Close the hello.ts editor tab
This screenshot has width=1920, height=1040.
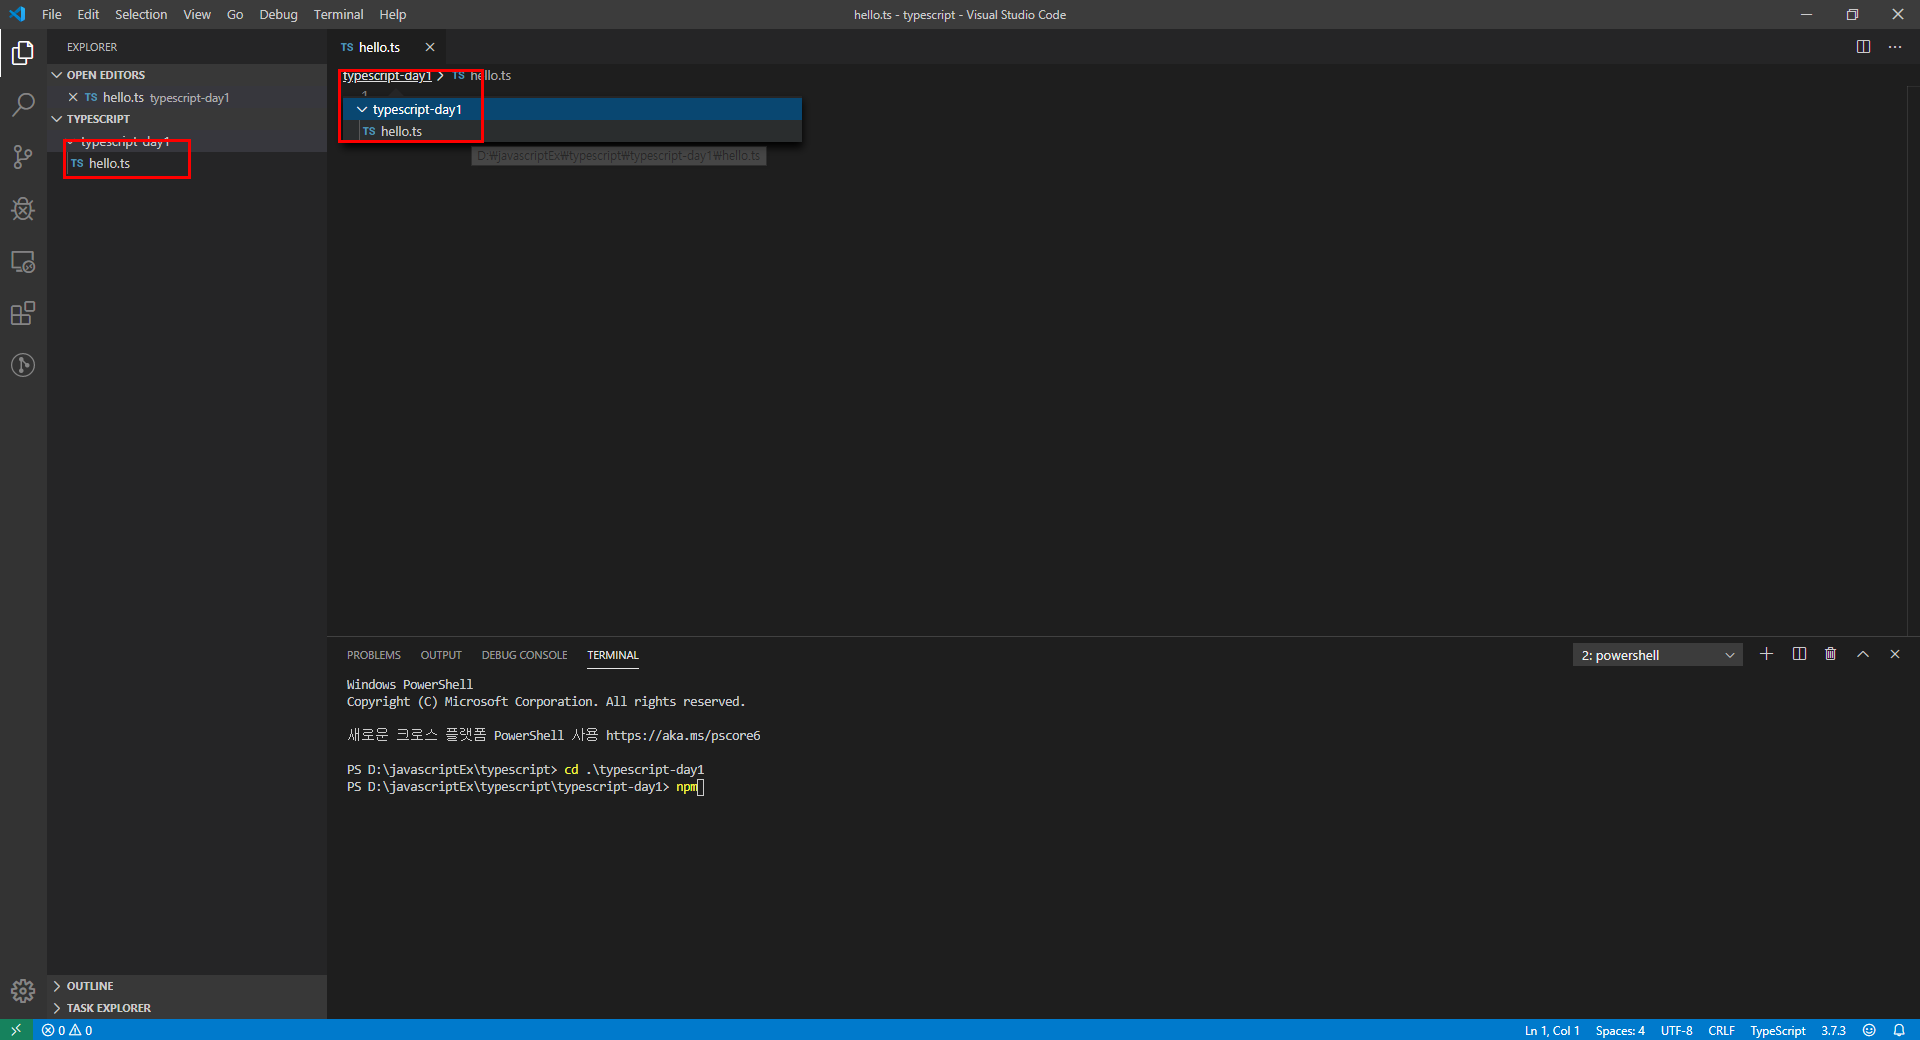[x=430, y=47]
